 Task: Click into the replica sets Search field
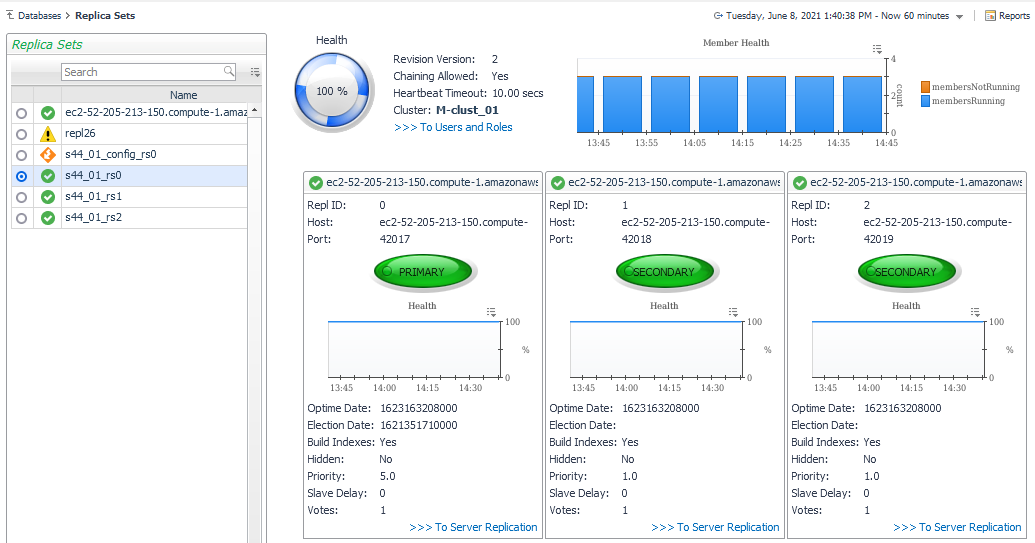click(140, 72)
